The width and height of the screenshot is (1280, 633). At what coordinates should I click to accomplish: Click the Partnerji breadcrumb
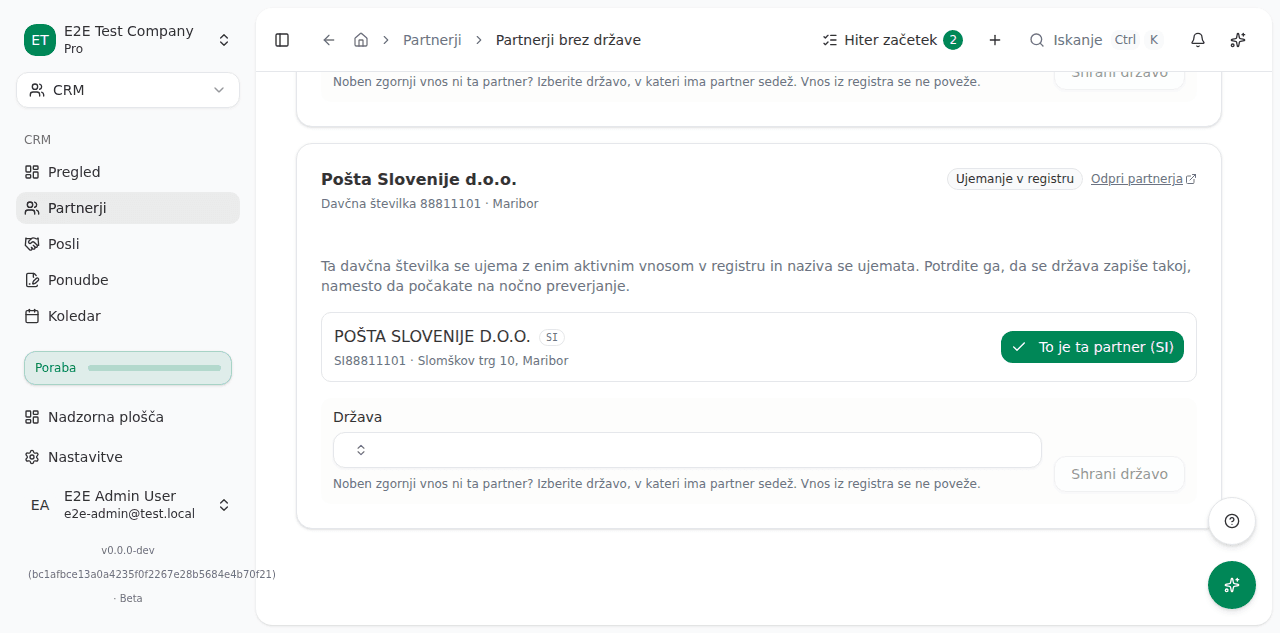tap(432, 40)
